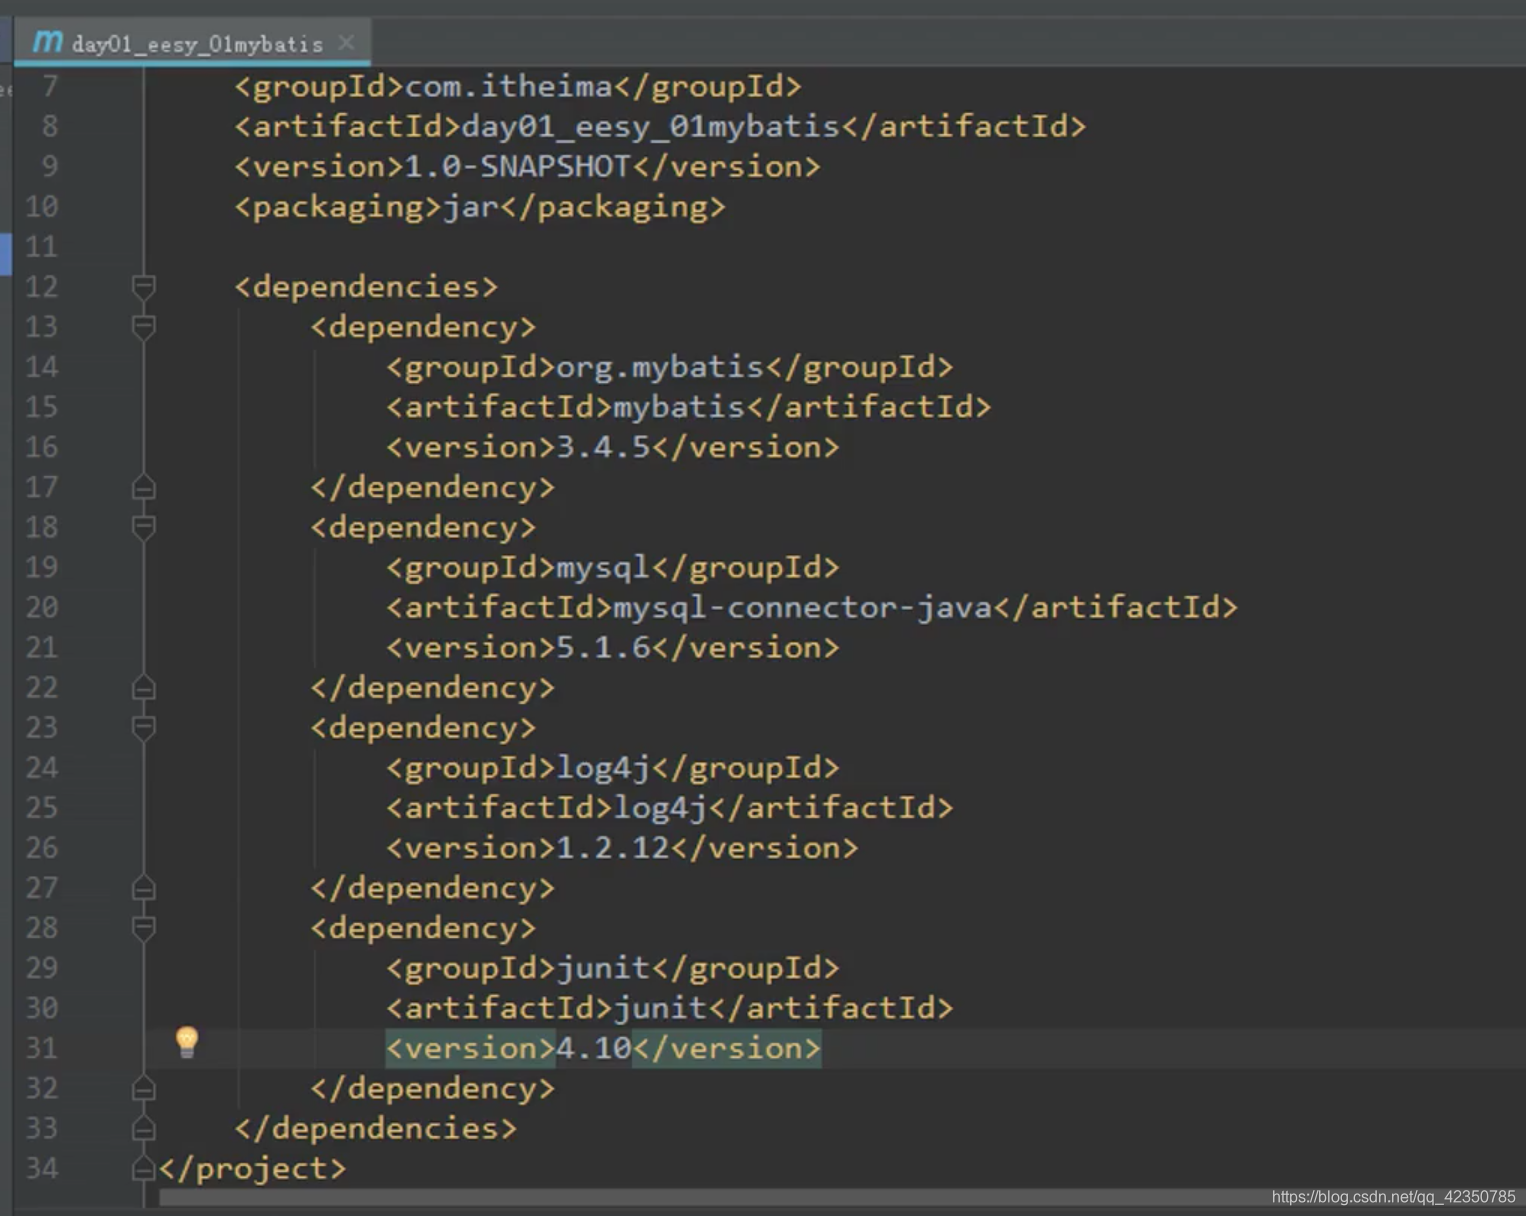Click version value '3.4.5'
The height and width of the screenshot is (1216, 1526).
603,447
